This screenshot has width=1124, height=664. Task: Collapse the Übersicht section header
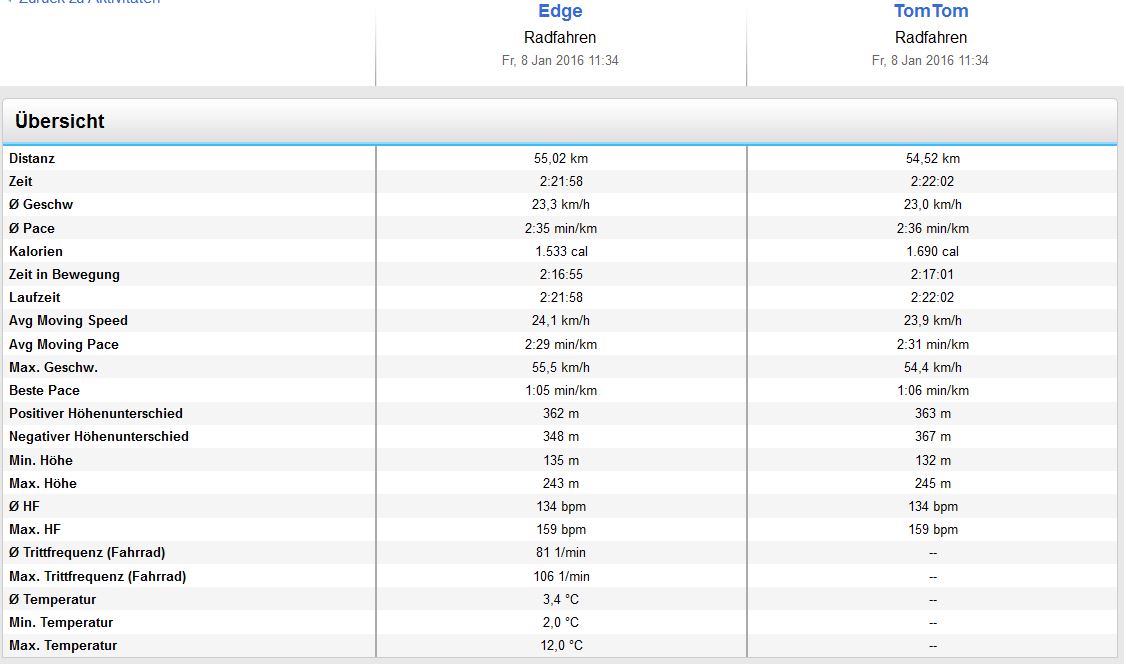(60, 122)
